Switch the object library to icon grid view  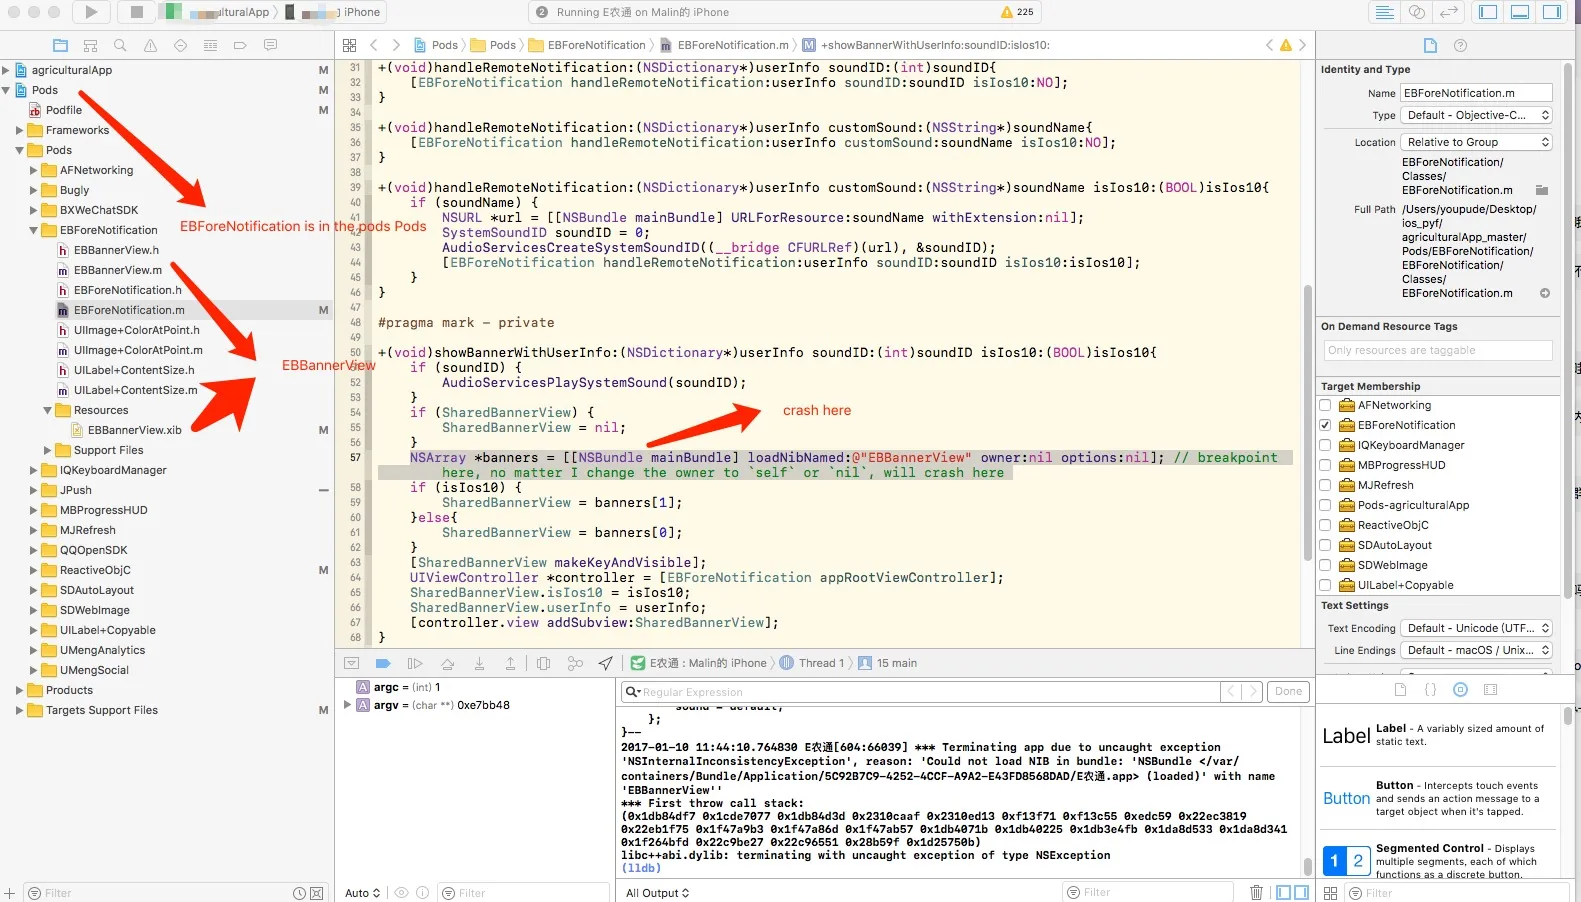point(1330,893)
